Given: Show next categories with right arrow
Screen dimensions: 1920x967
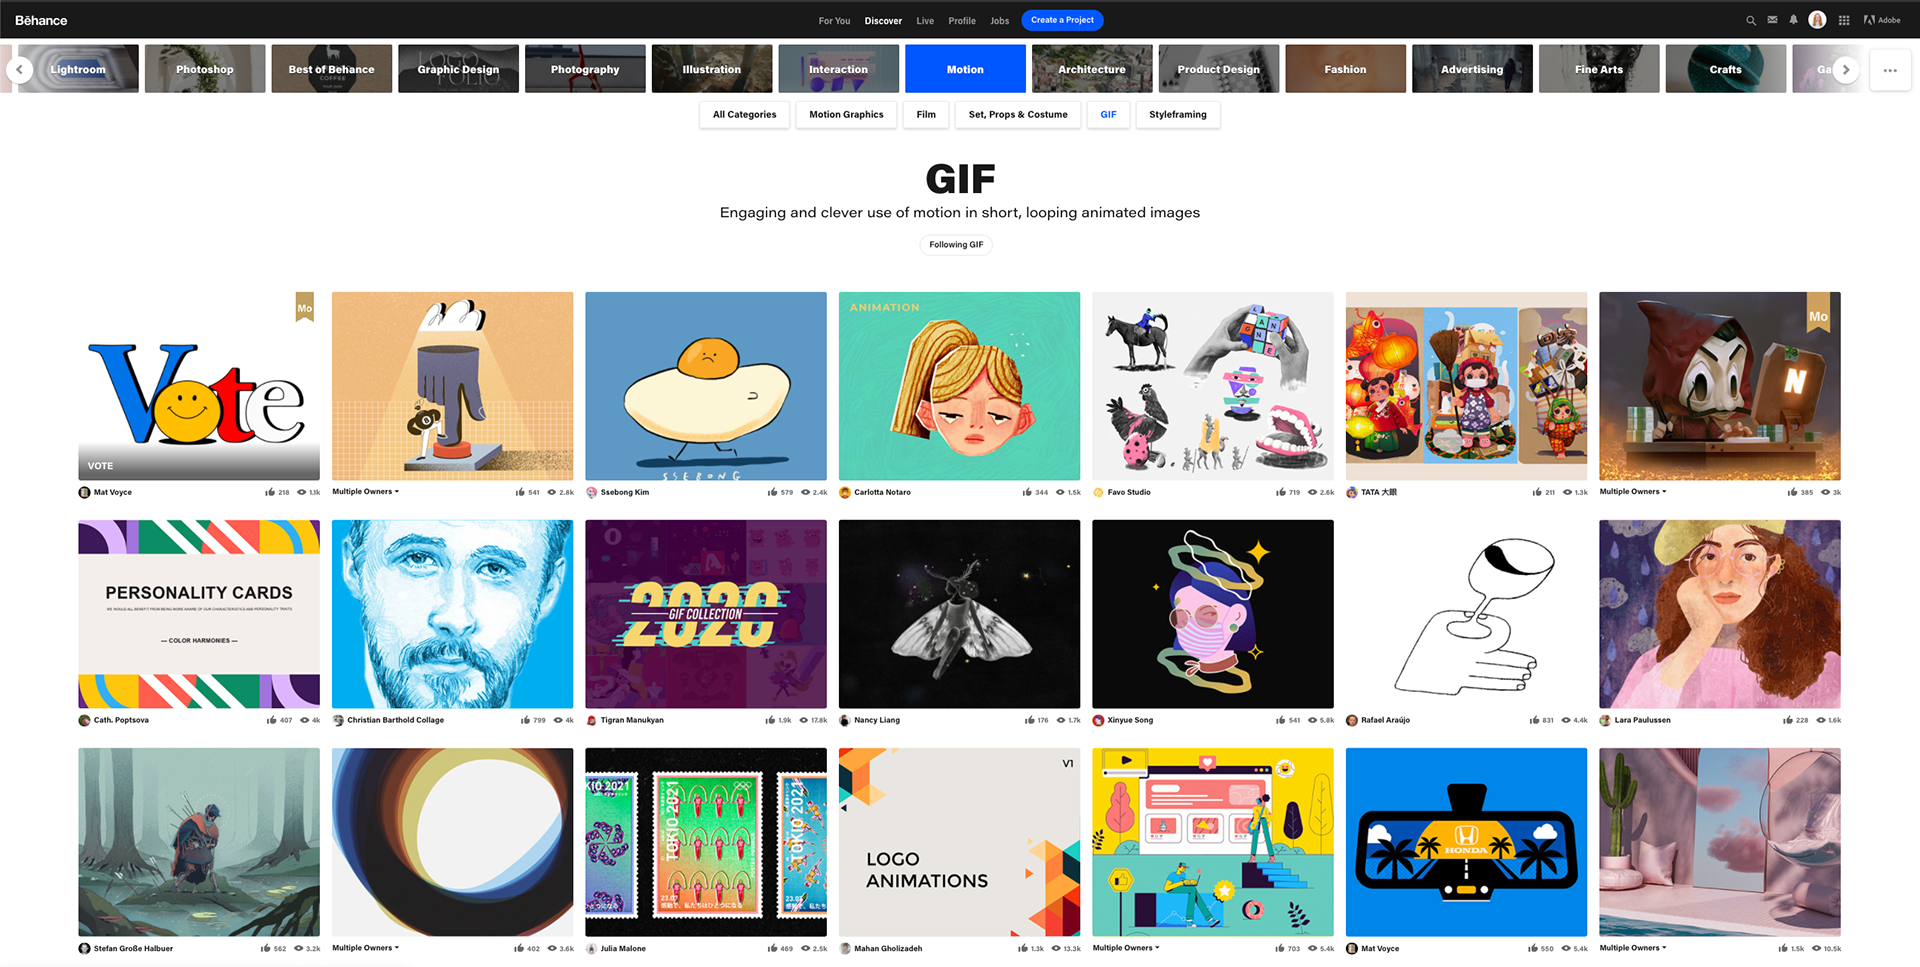Looking at the screenshot, I should point(1846,70).
